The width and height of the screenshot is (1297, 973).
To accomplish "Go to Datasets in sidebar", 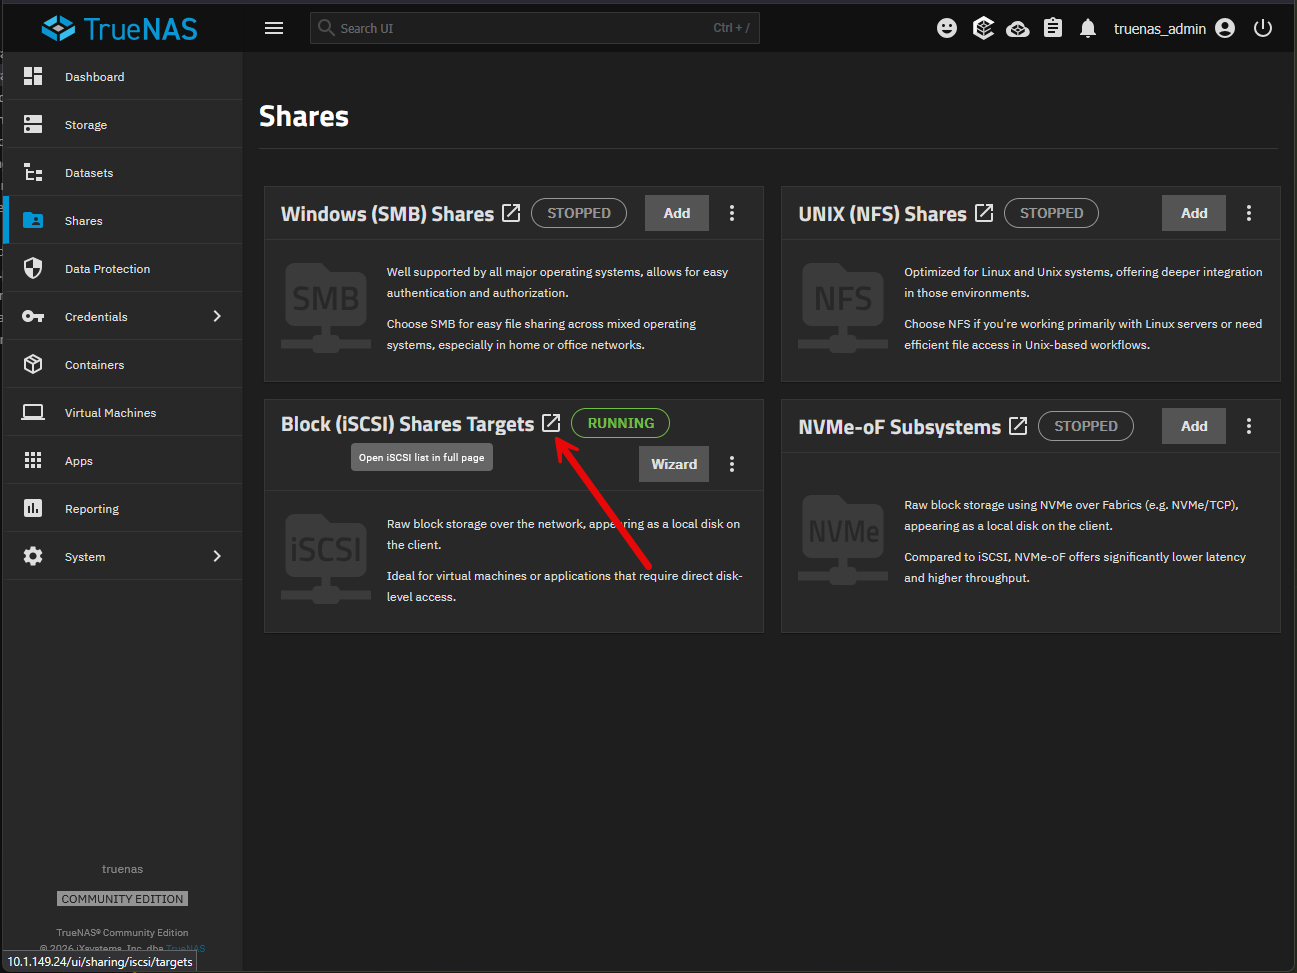I will 122,172.
